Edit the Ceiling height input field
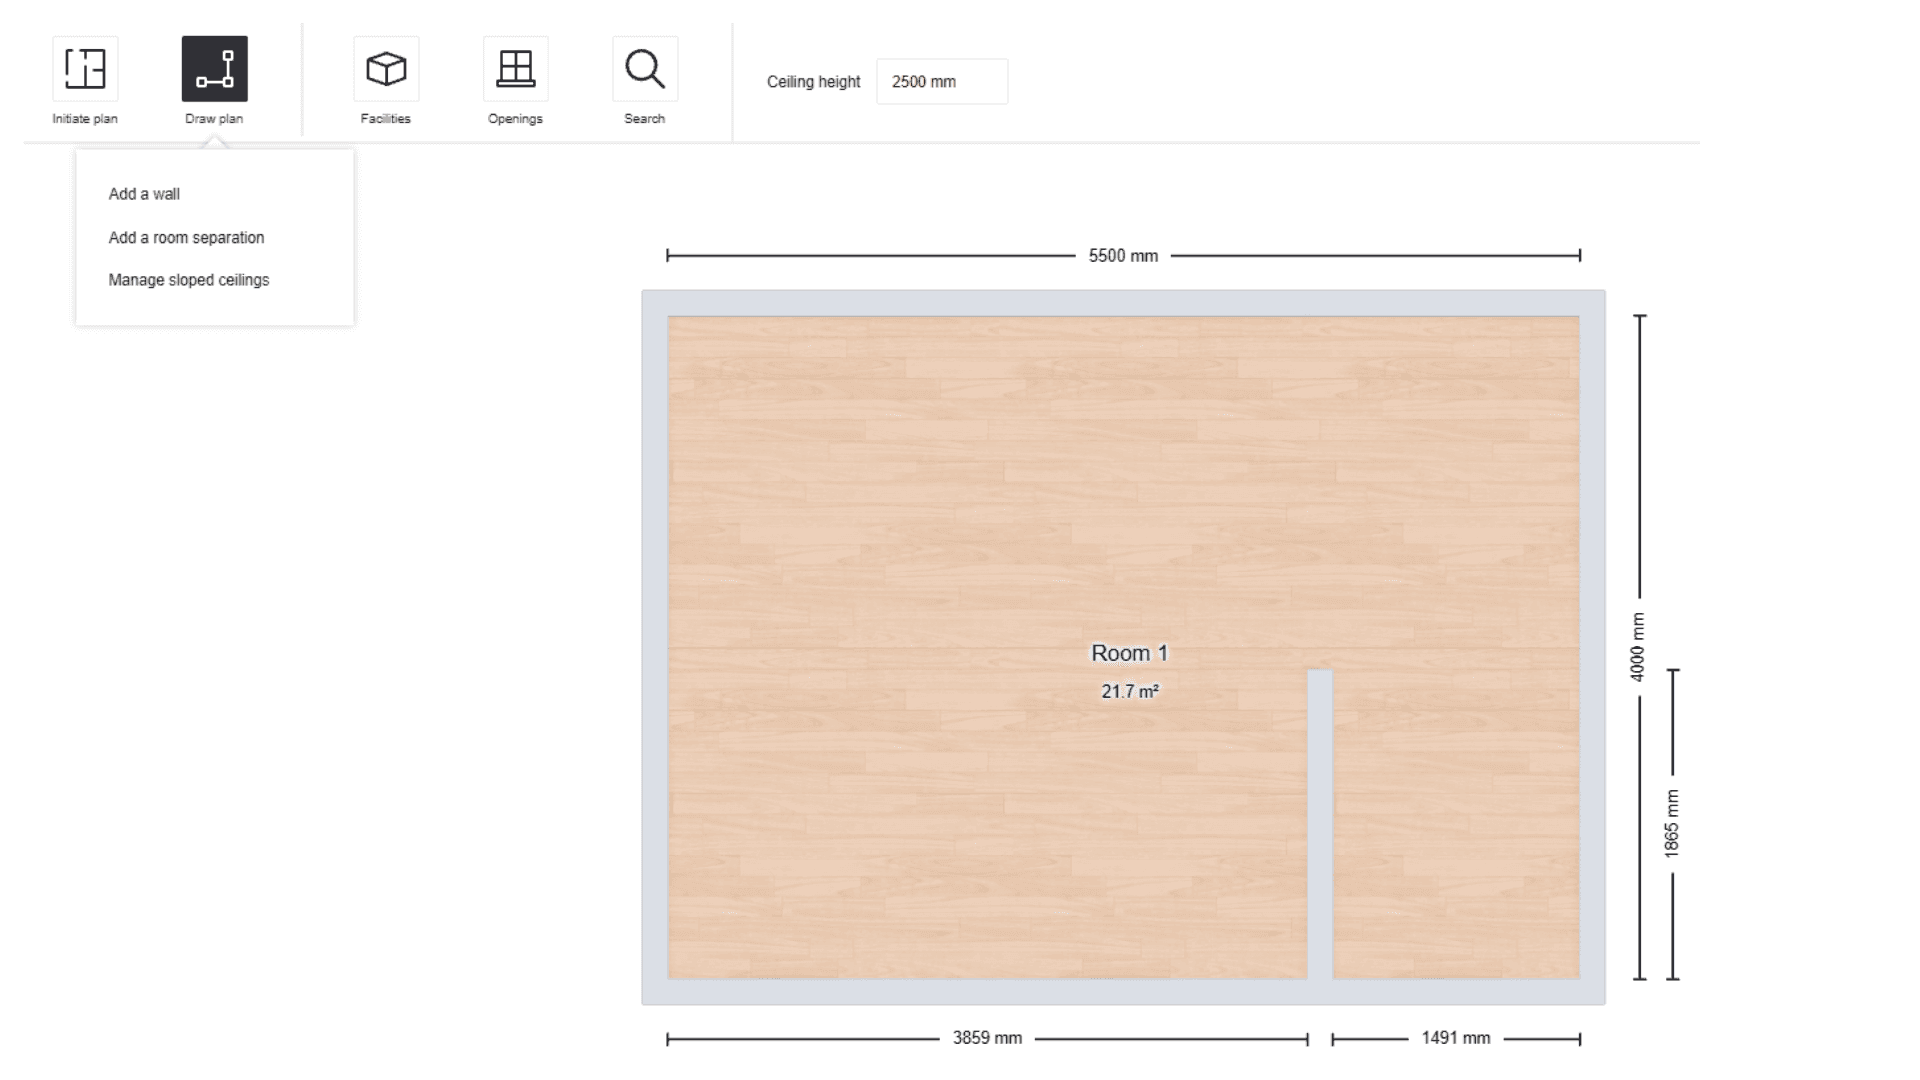This screenshot has width=1920, height=1080. 942,82
